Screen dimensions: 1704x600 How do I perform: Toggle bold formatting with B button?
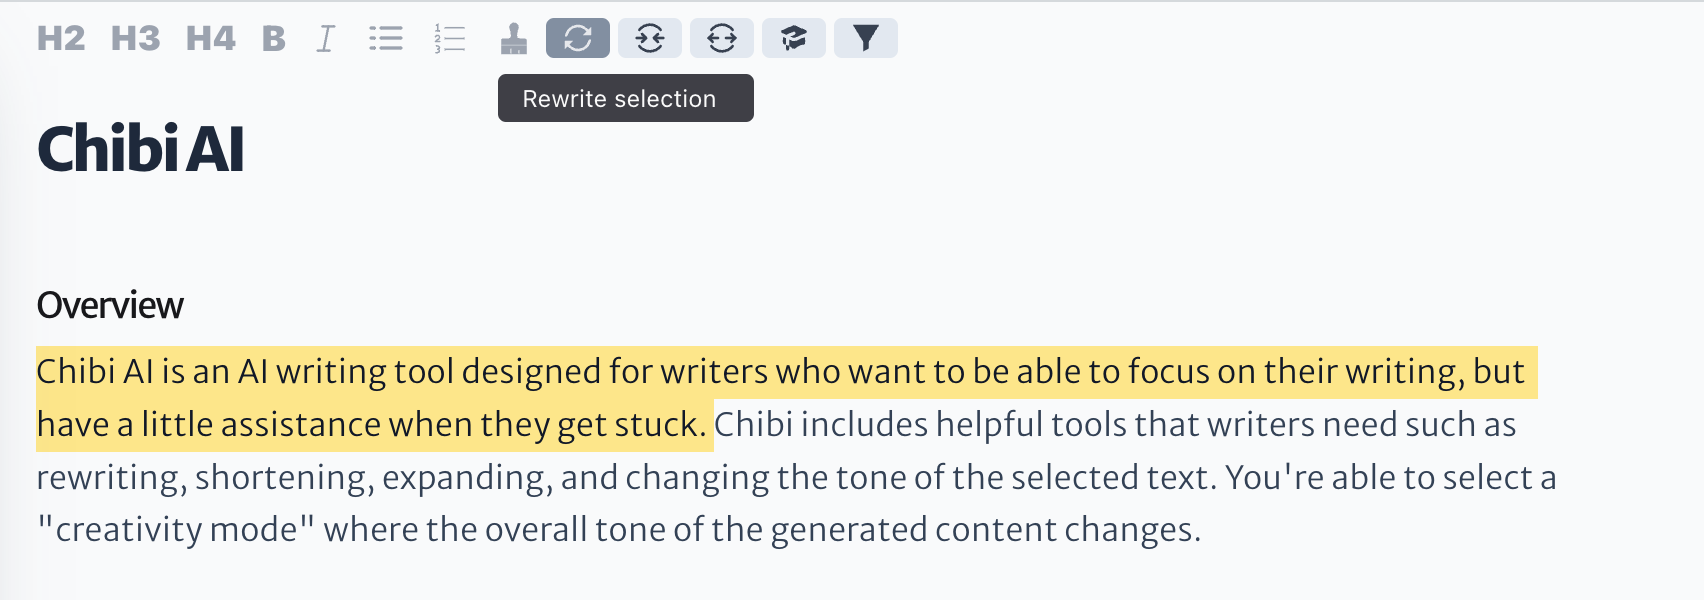coord(273,39)
